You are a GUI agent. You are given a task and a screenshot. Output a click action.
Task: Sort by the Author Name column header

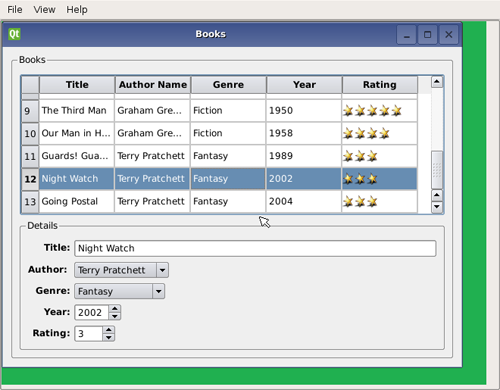(x=153, y=85)
